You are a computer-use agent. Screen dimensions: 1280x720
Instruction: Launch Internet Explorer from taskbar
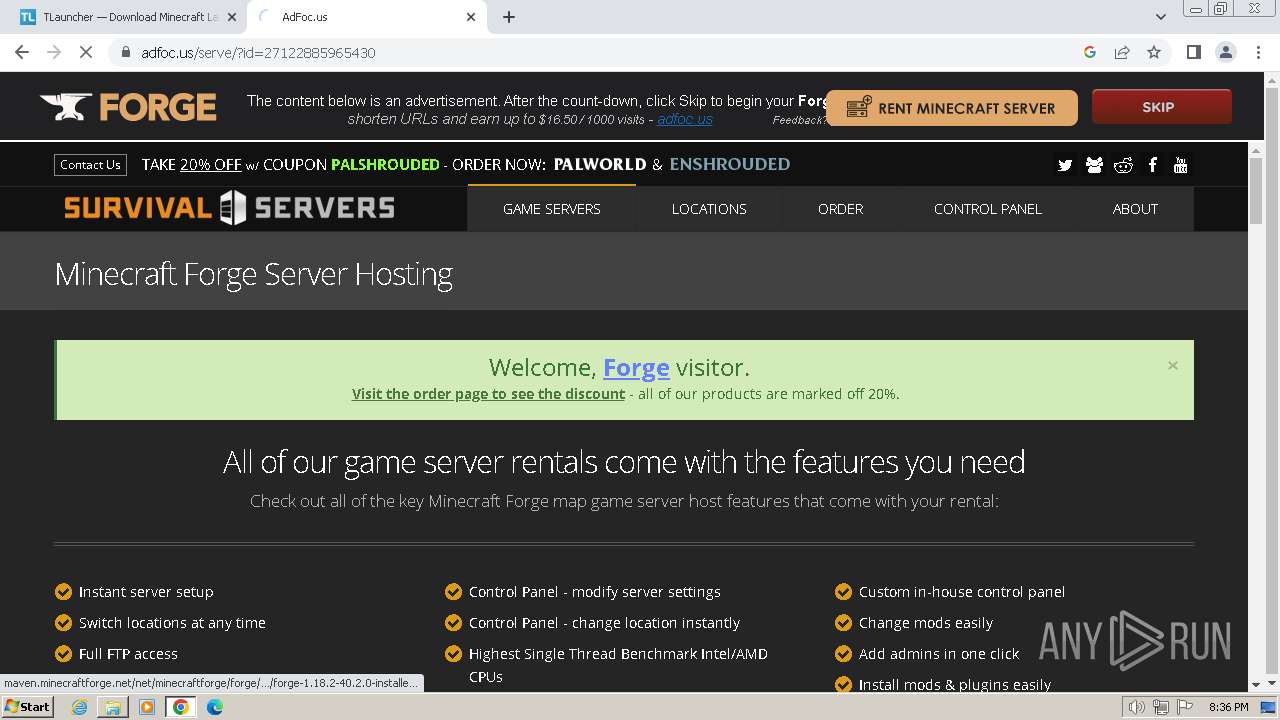(79, 707)
